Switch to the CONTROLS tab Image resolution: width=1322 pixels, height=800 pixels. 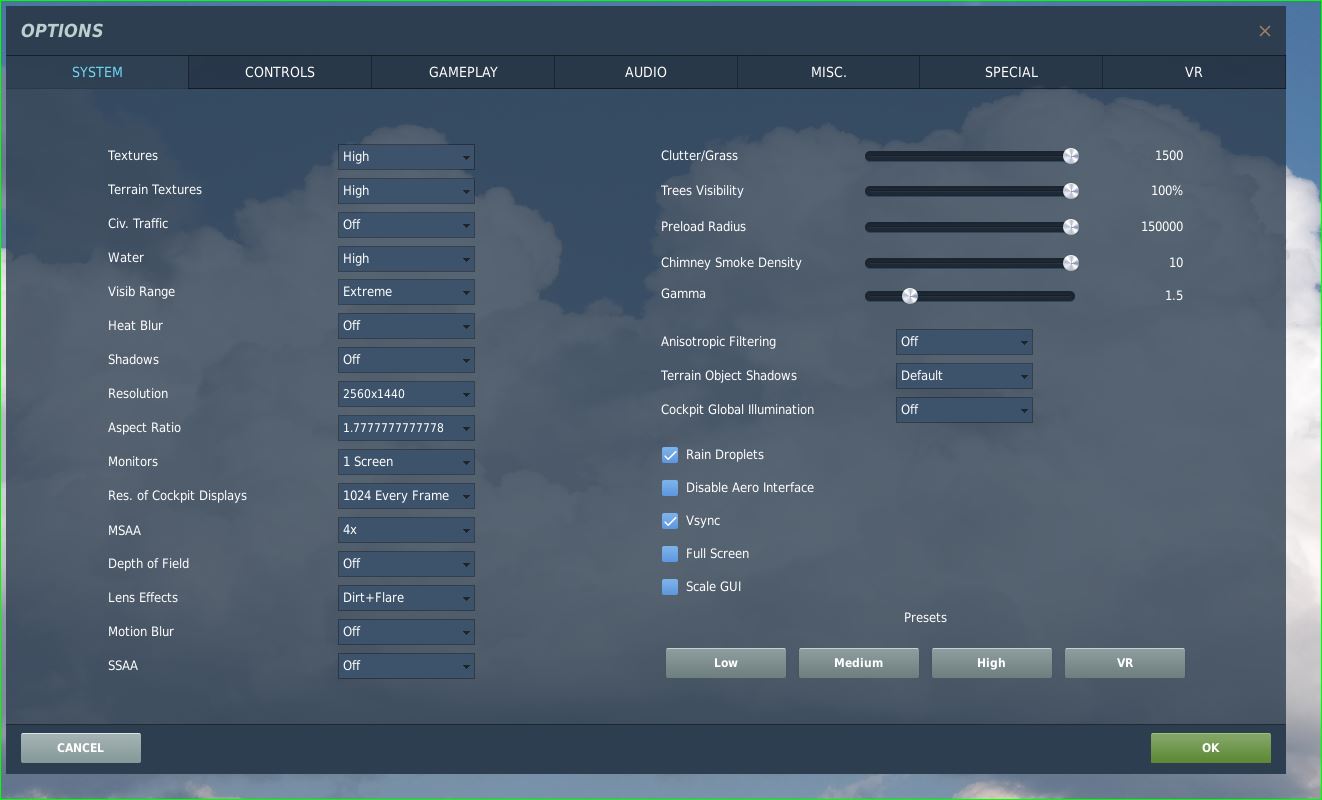coord(280,72)
